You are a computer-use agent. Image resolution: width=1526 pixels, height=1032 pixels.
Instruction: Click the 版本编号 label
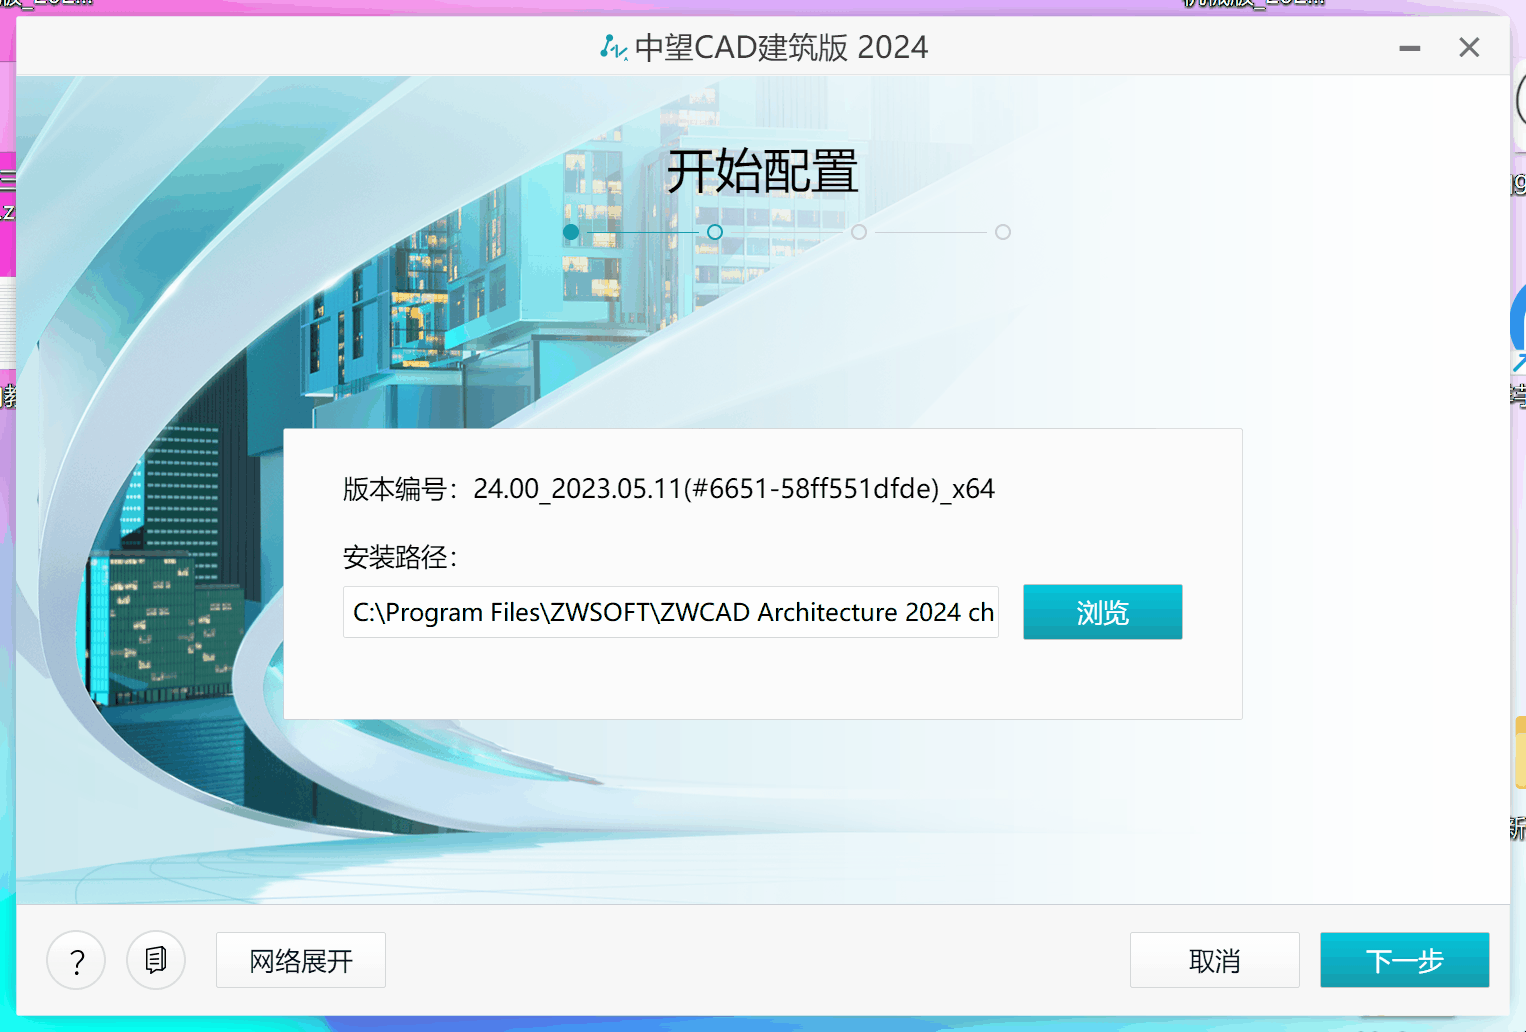[x=400, y=489]
